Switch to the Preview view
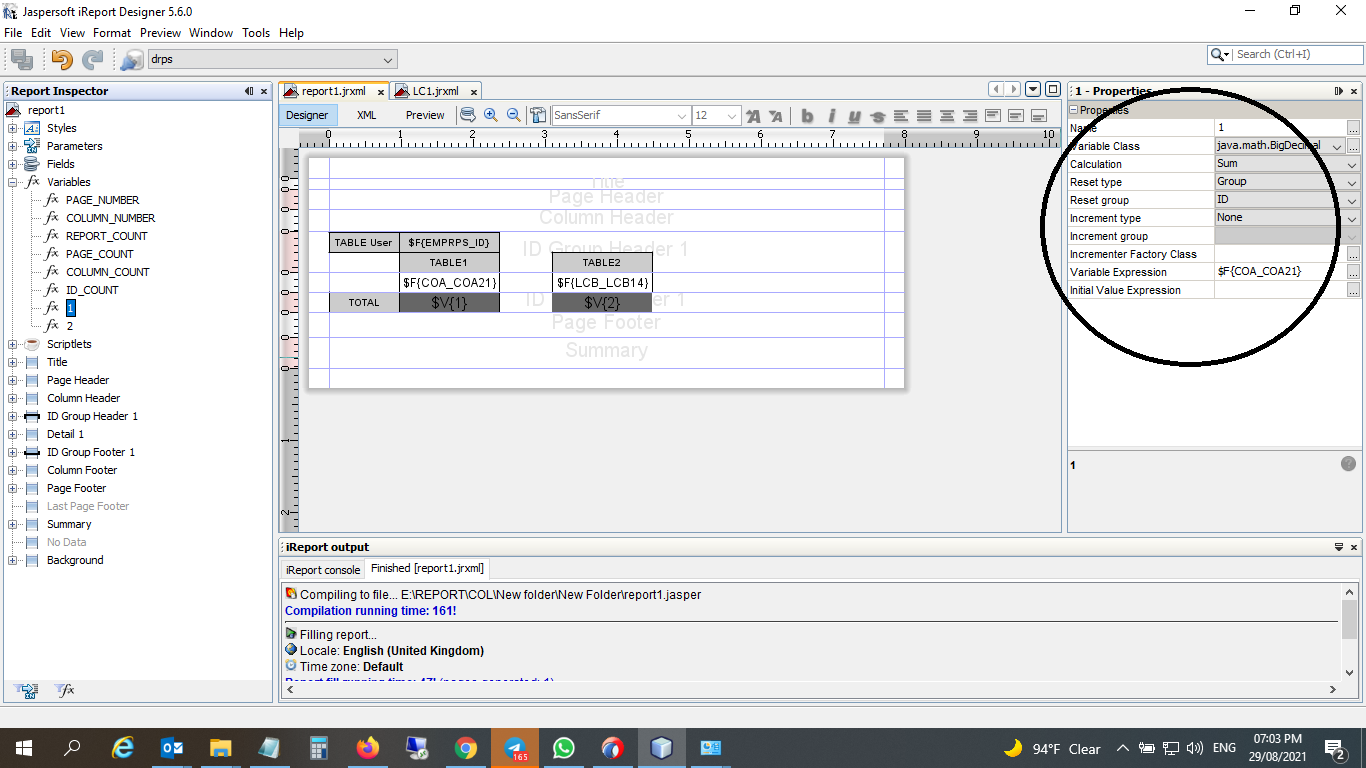The image size is (1366, 768). [425, 115]
